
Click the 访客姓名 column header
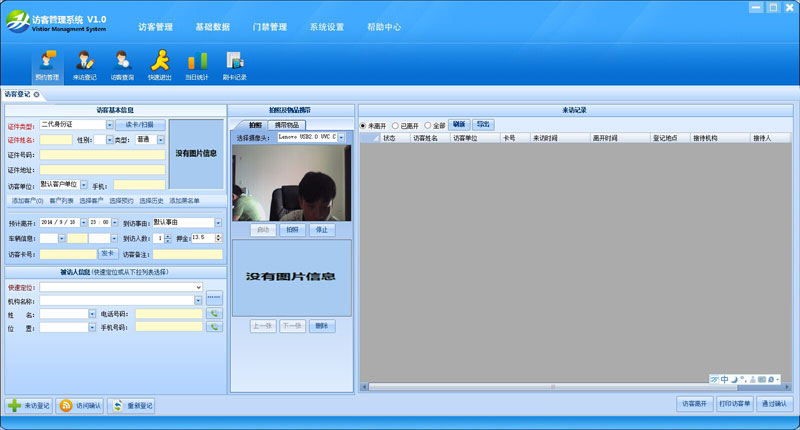(425, 138)
